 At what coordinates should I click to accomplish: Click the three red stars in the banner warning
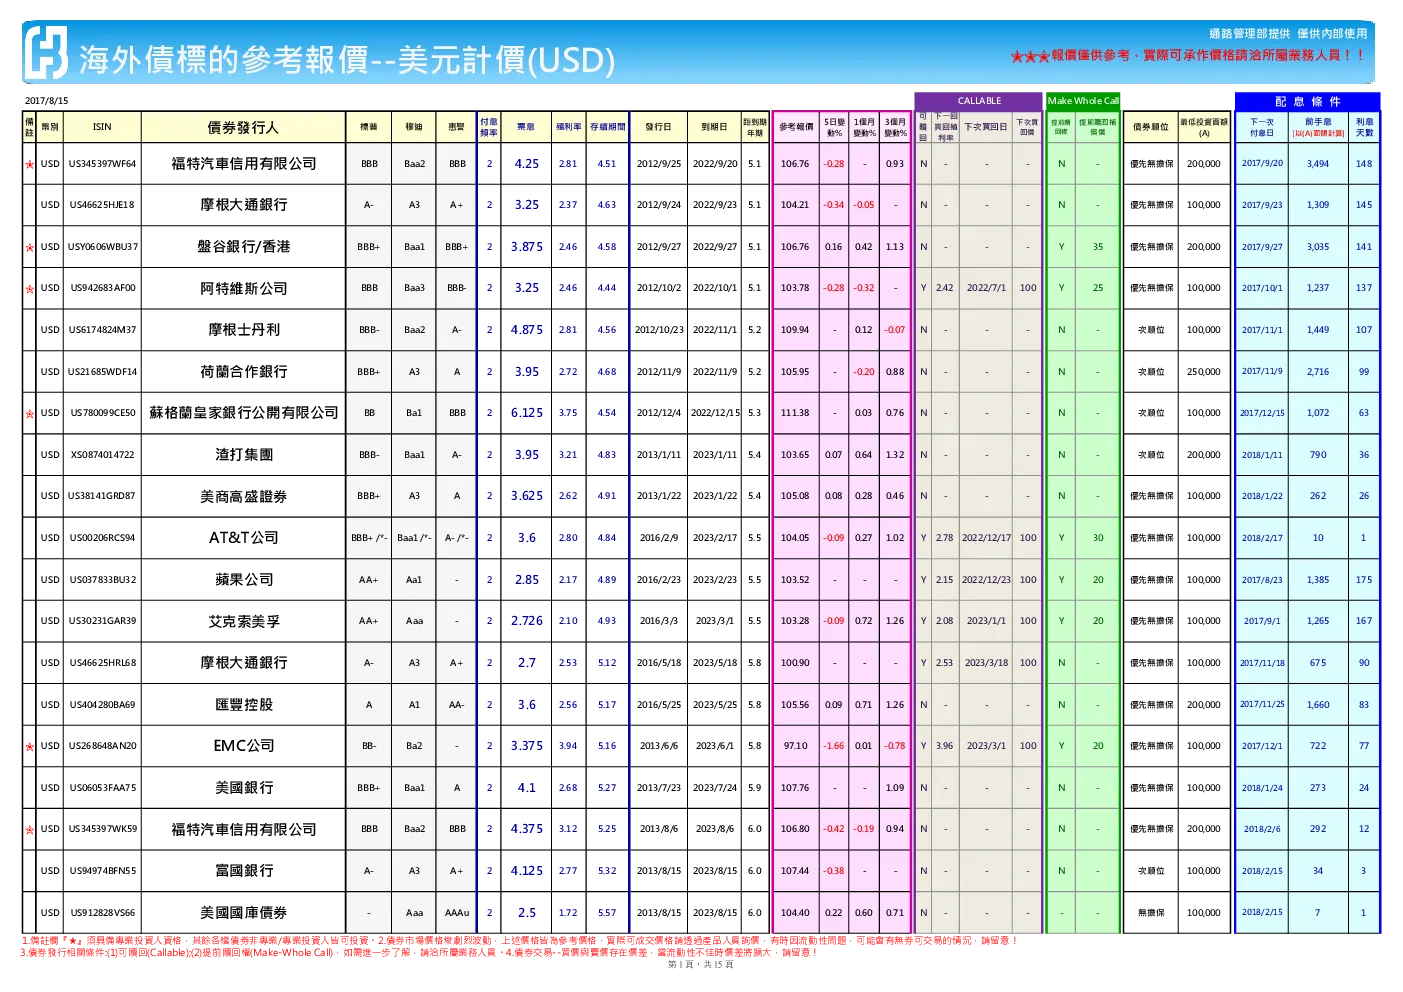pos(1030,56)
